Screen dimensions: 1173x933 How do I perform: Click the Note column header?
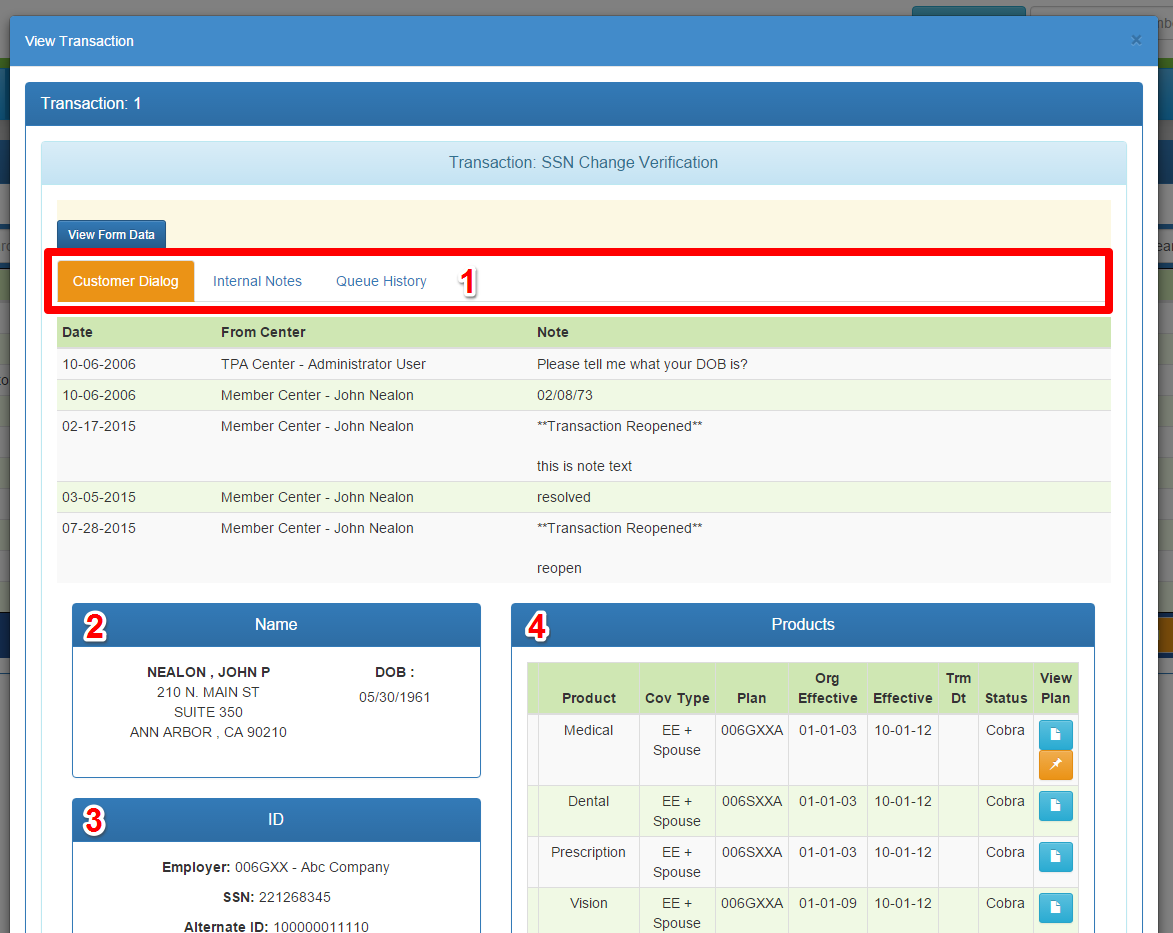552,332
